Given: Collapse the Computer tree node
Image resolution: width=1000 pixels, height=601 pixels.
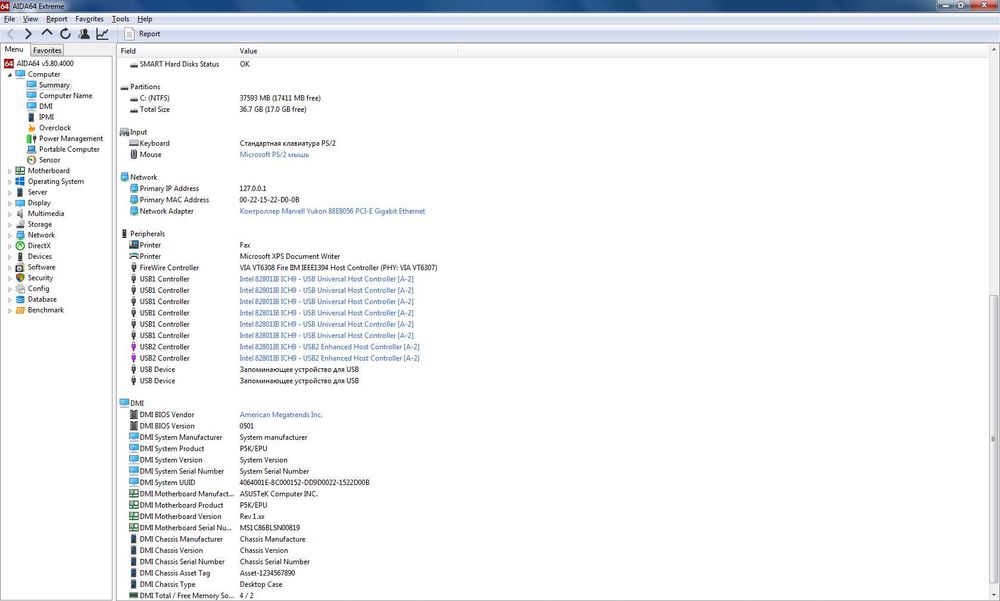Looking at the screenshot, I should 10,75.
